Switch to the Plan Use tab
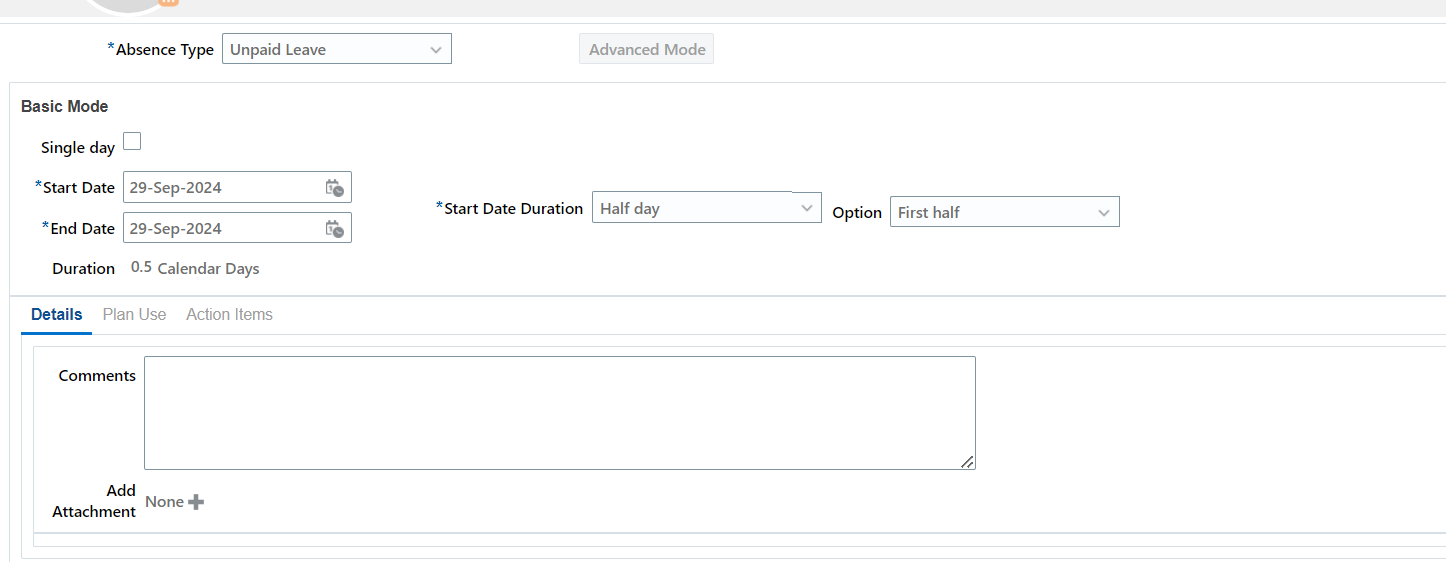The height and width of the screenshot is (562, 1446). click(134, 314)
